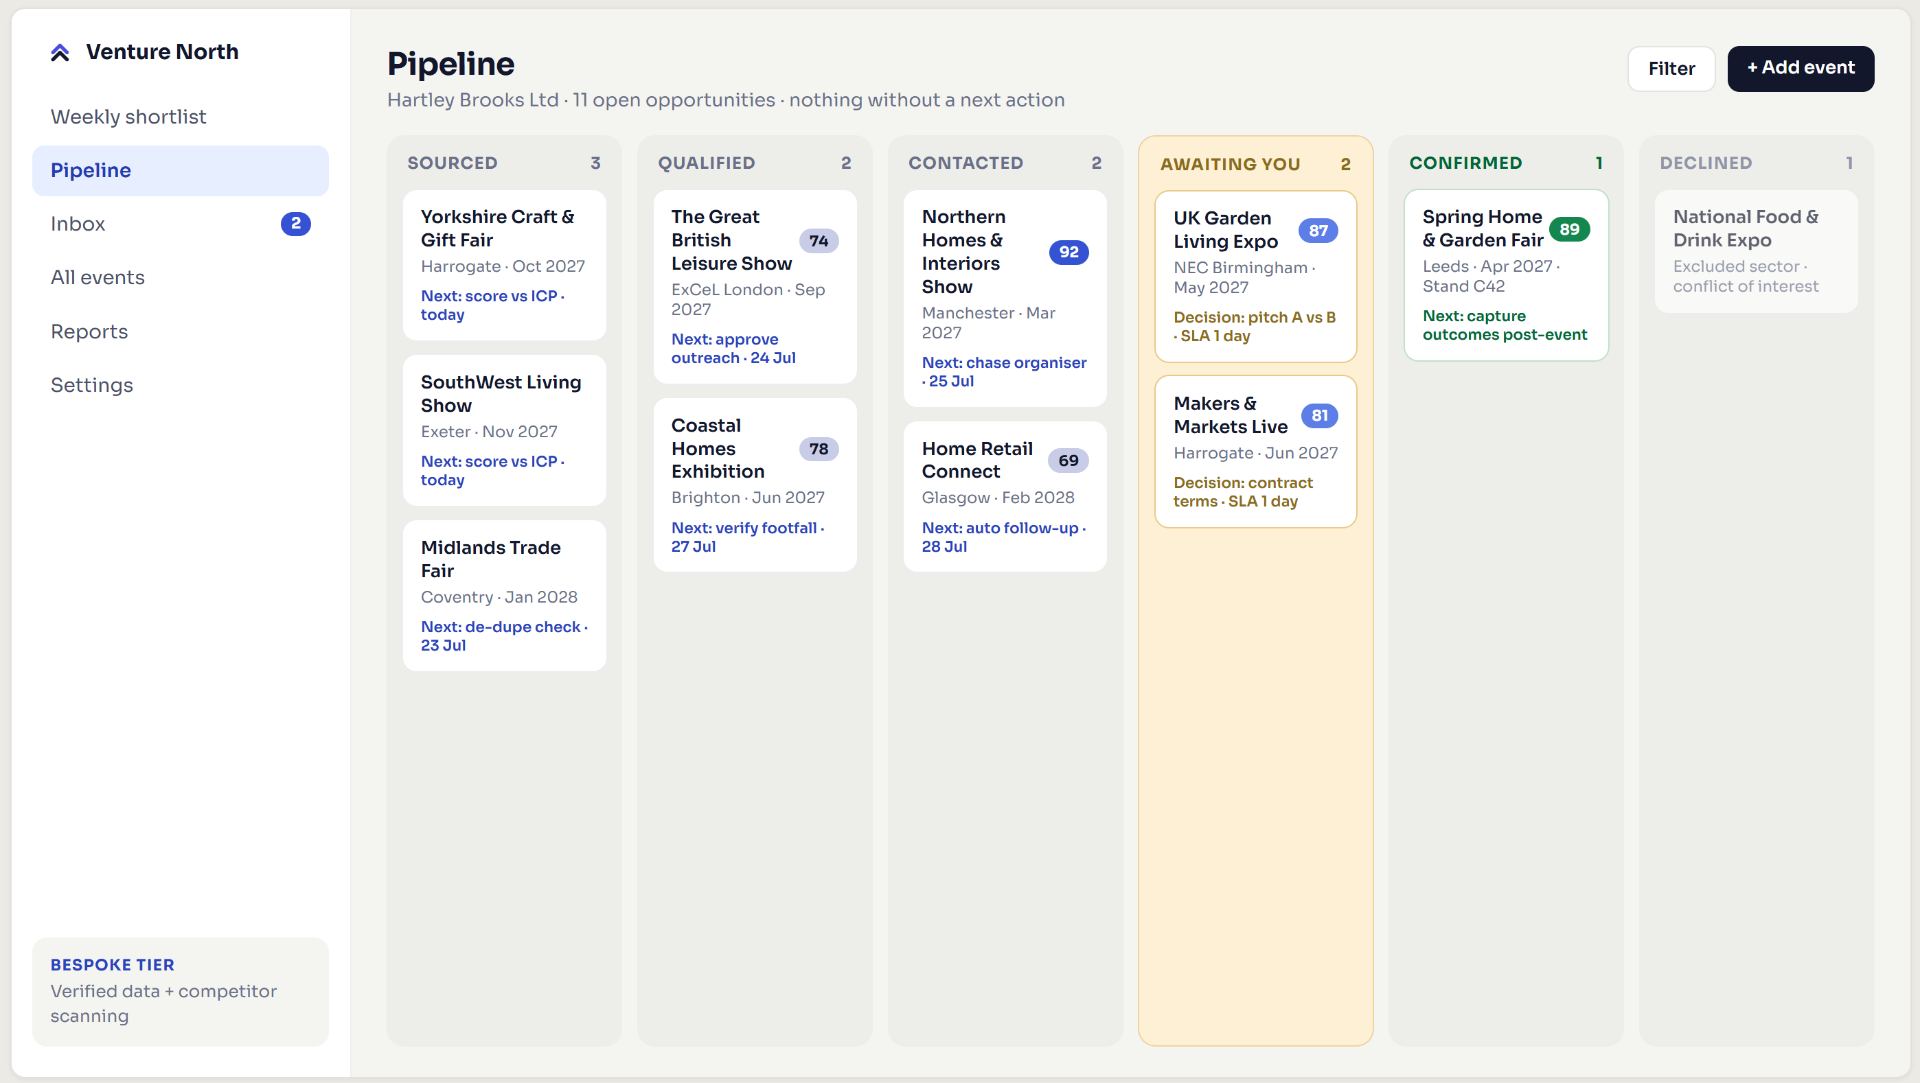
Task: Open Northern Homes & Interiors Show card
Action: [1005, 298]
